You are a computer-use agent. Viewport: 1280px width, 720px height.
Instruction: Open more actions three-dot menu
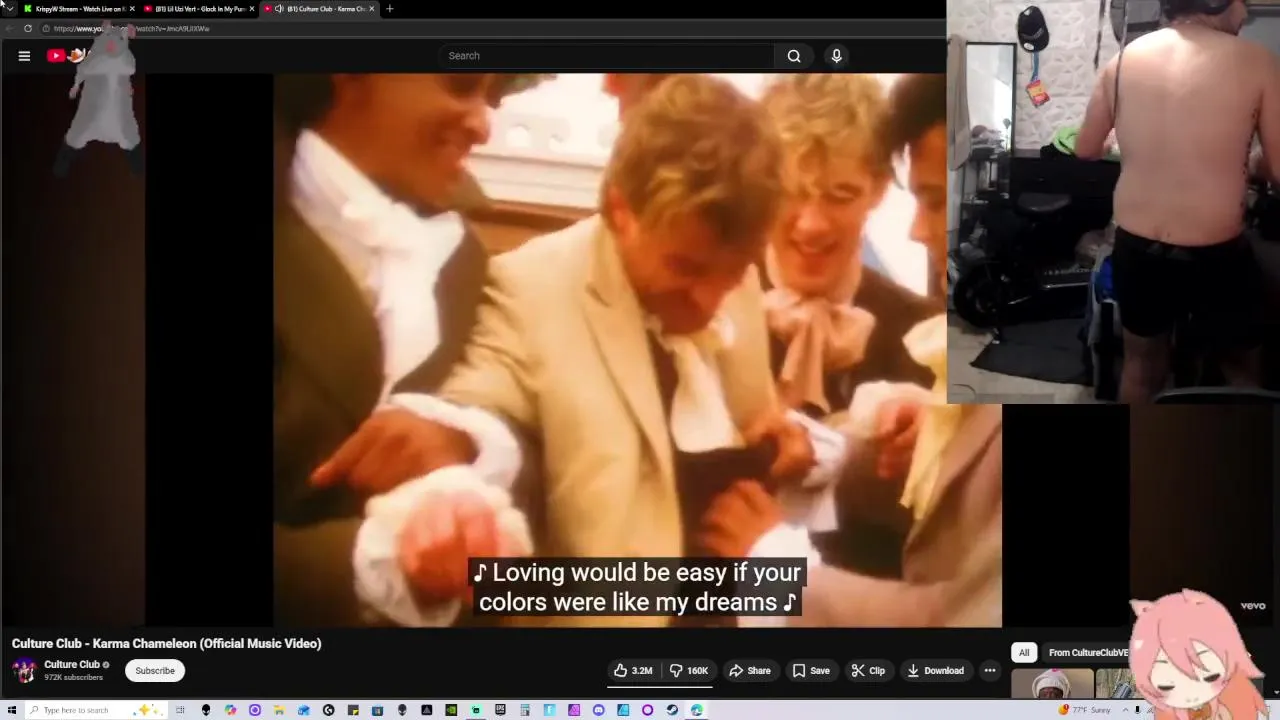pyautogui.click(x=990, y=671)
